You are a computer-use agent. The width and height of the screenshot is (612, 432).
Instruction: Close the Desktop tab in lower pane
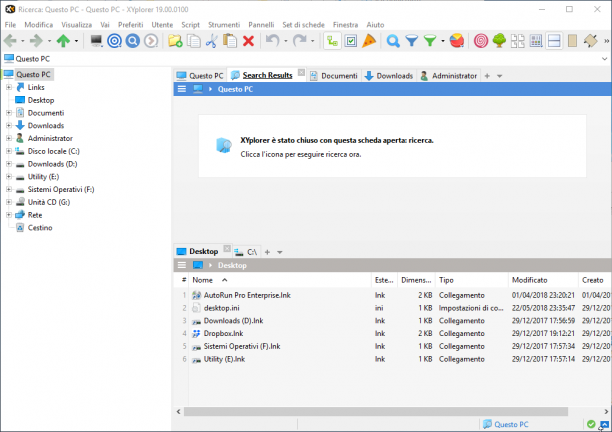click(227, 248)
